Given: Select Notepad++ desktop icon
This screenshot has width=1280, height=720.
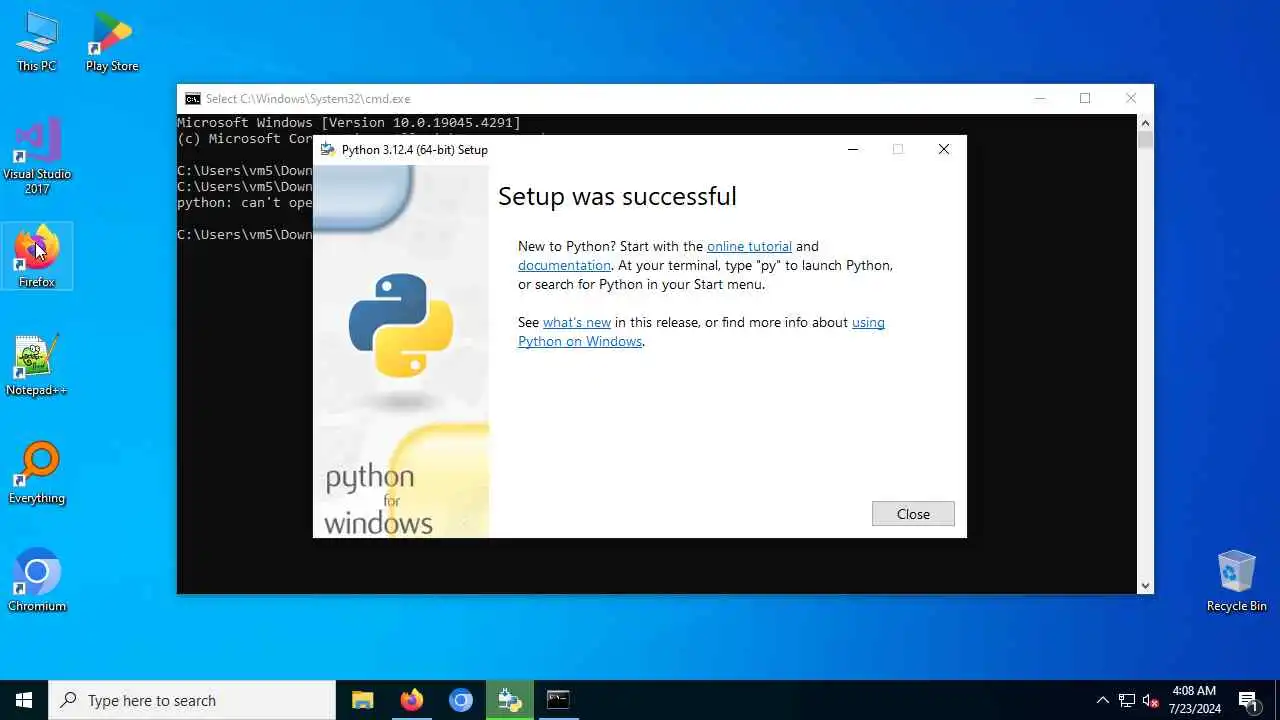Looking at the screenshot, I should [x=37, y=365].
